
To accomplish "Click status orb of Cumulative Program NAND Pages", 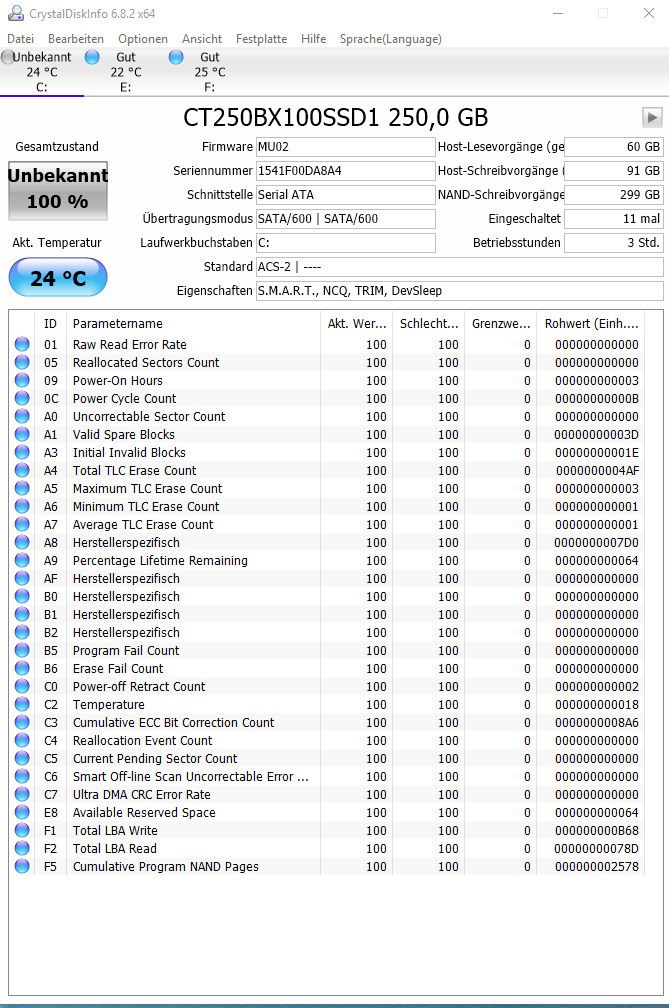I will pos(22,866).
